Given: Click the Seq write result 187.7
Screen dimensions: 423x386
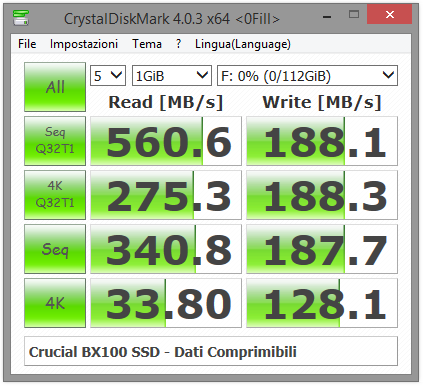Looking at the screenshot, I should pyautogui.click(x=322, y=249).
